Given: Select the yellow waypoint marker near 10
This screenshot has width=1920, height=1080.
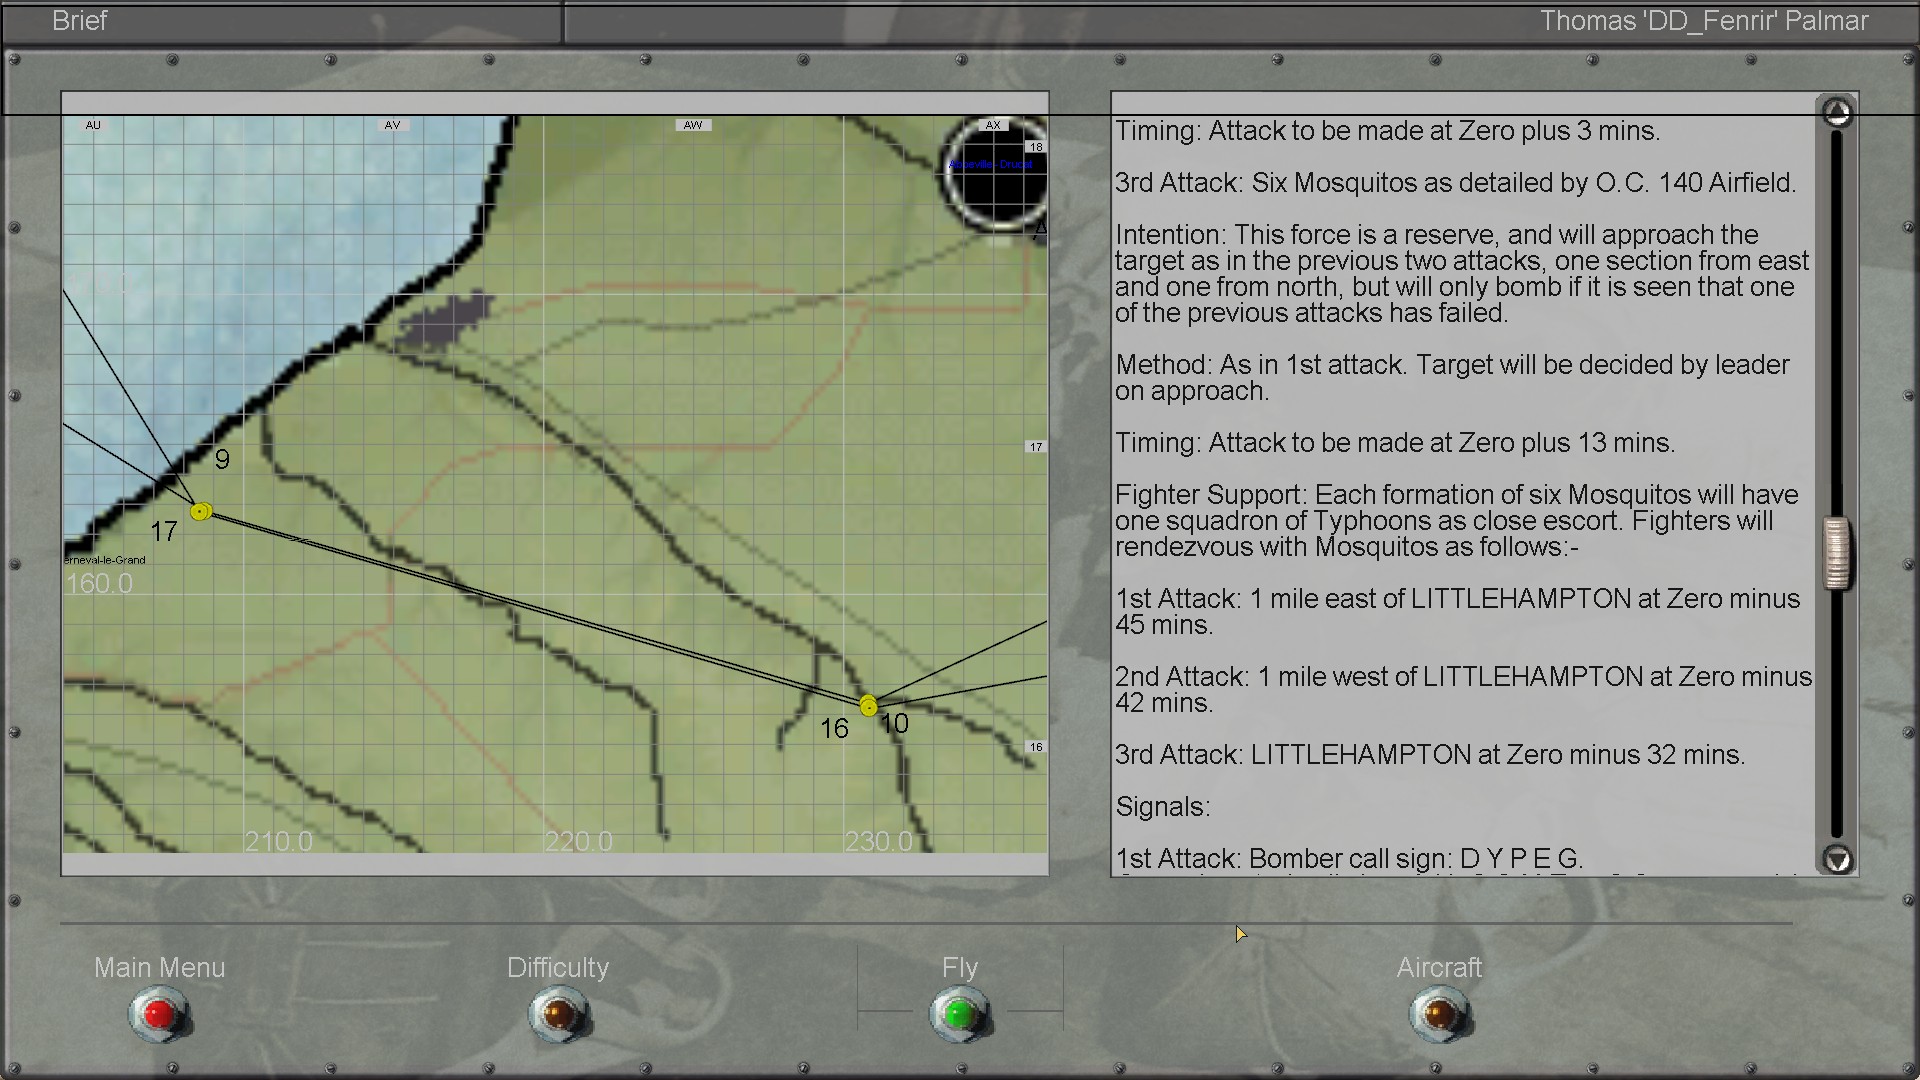Looking at the screenshot, I should pyautogui.click(x=868, y=706).
